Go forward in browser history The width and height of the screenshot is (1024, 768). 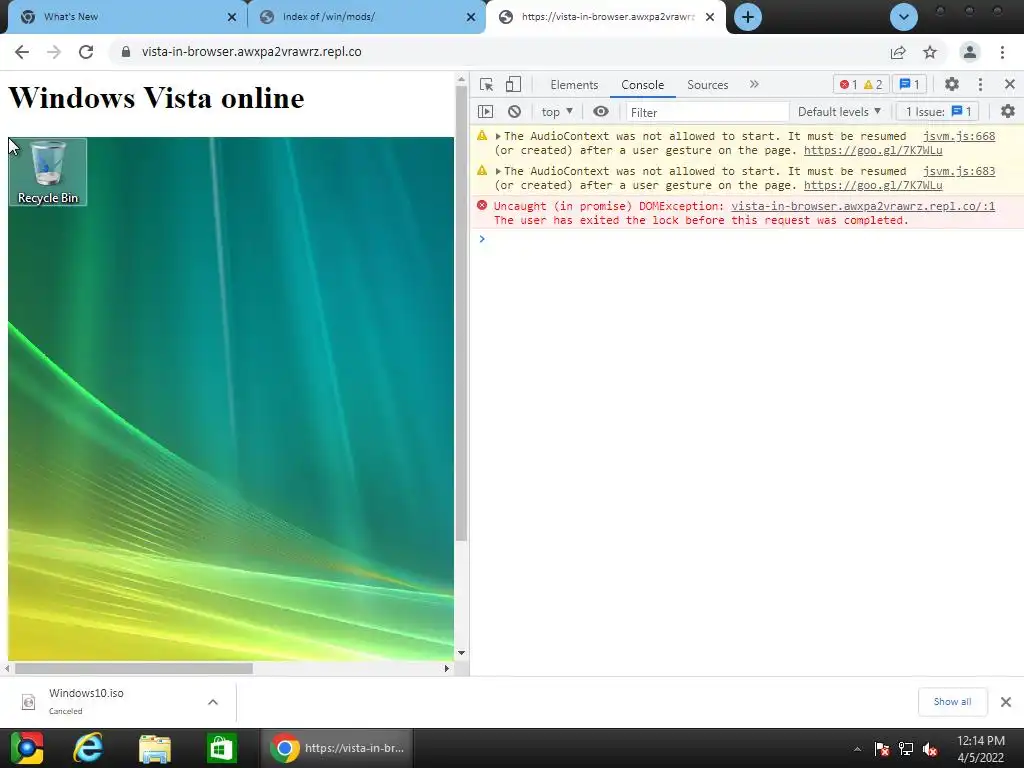pyautogui.click(x=54, y=52)
